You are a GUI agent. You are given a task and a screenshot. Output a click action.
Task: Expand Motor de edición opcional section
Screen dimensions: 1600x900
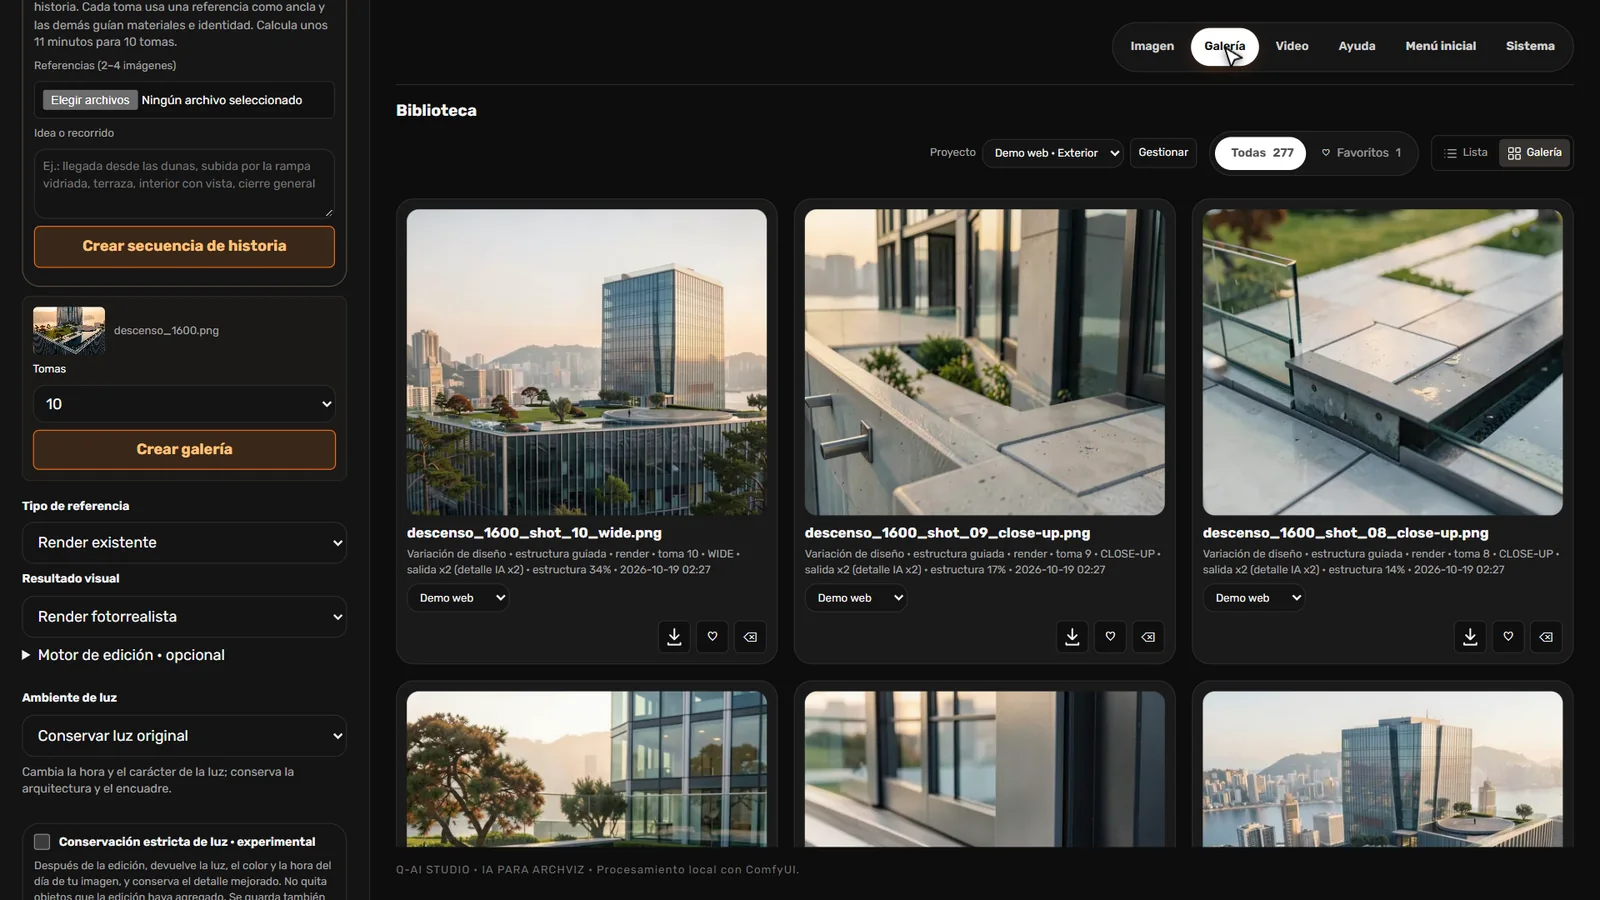[123, 655]
